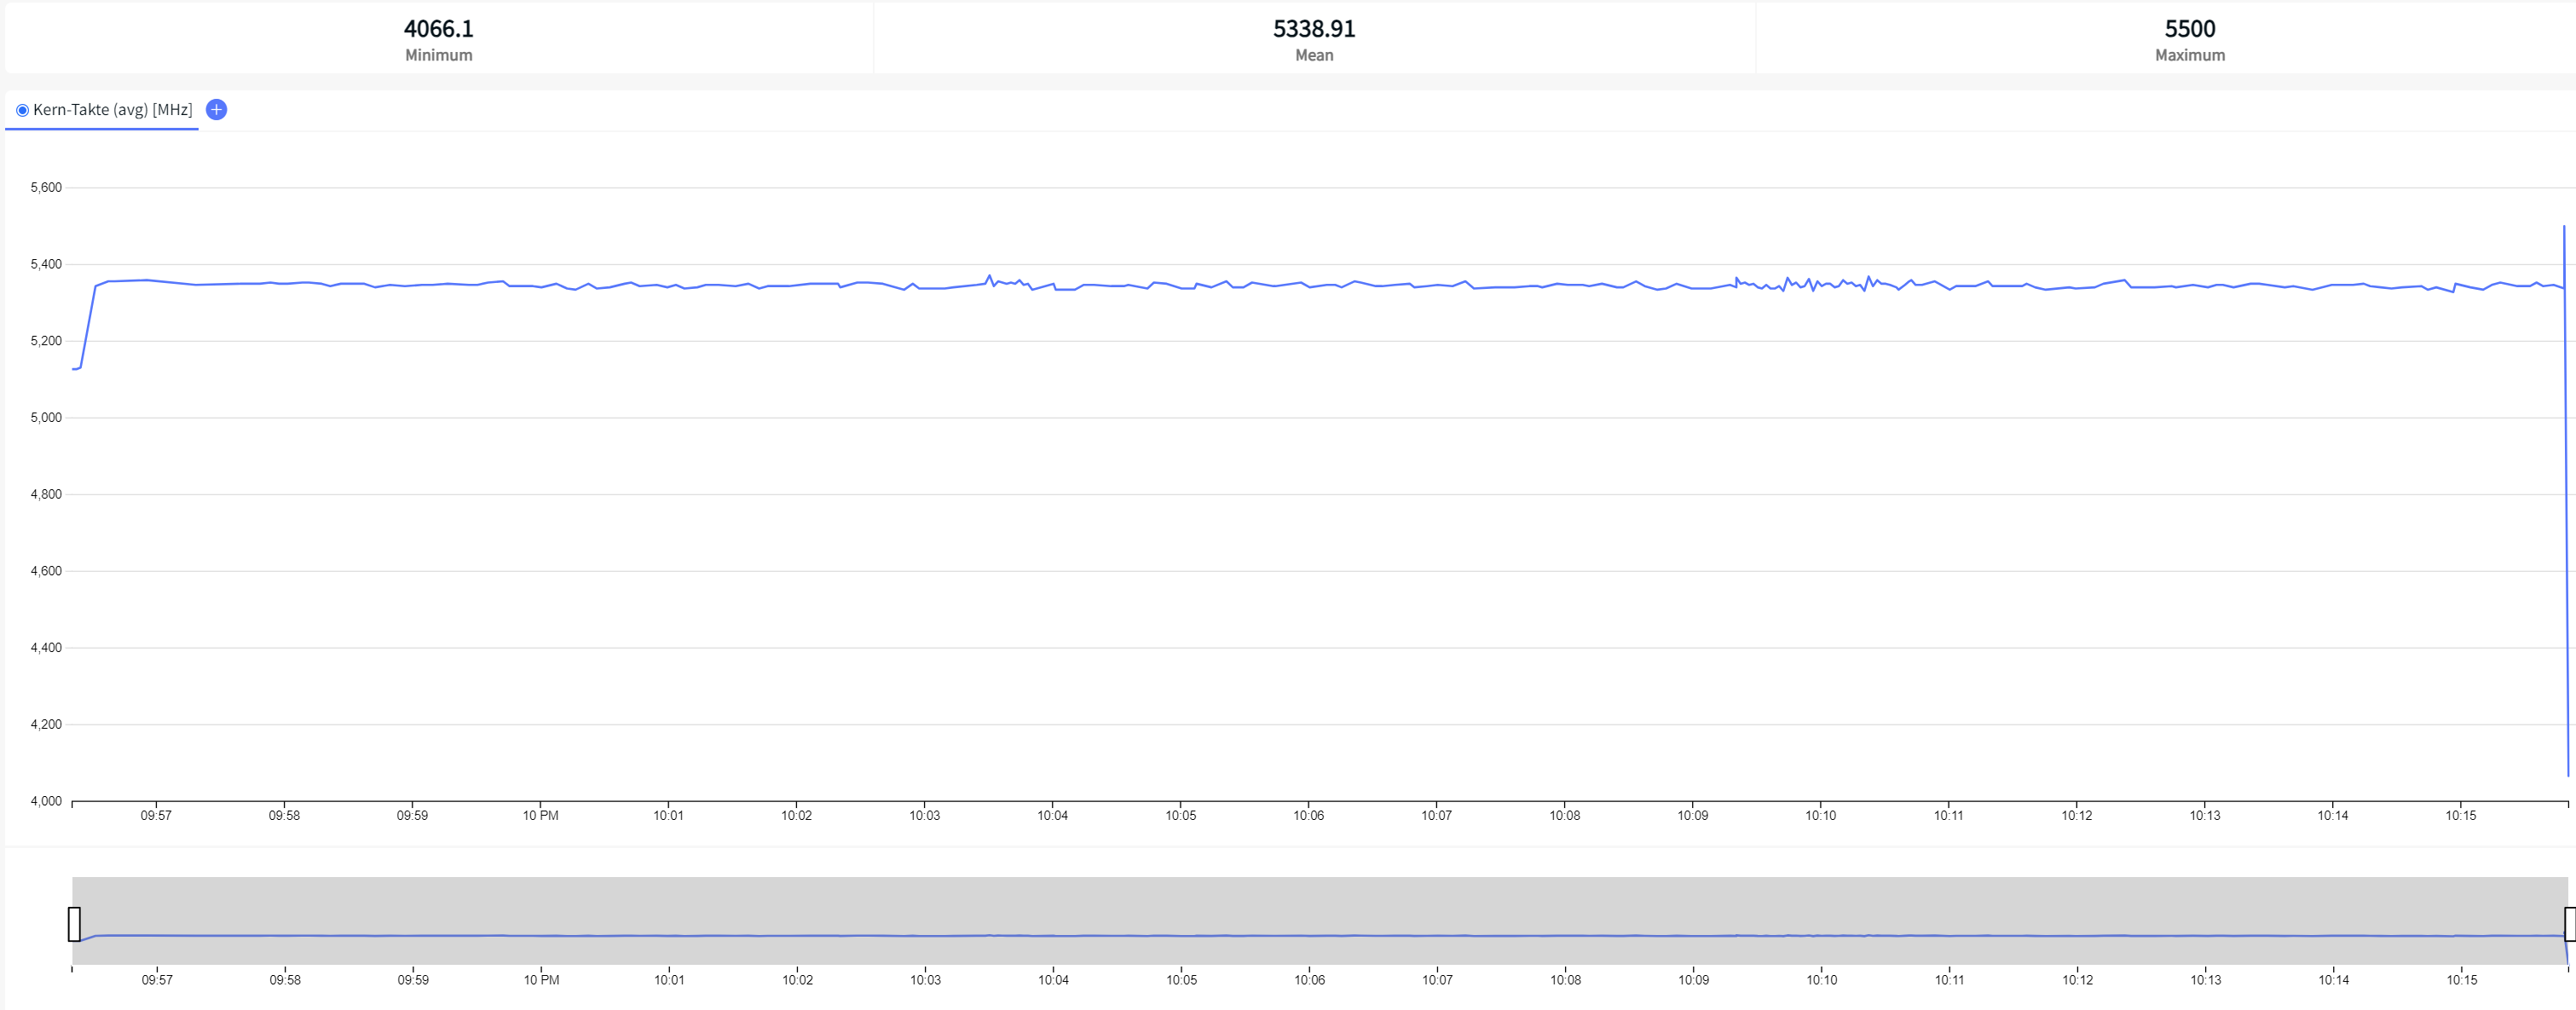Click the 10:12 tick in bottom navigator
This screenshot has width=2576, height=1010.
point(2077,979)
